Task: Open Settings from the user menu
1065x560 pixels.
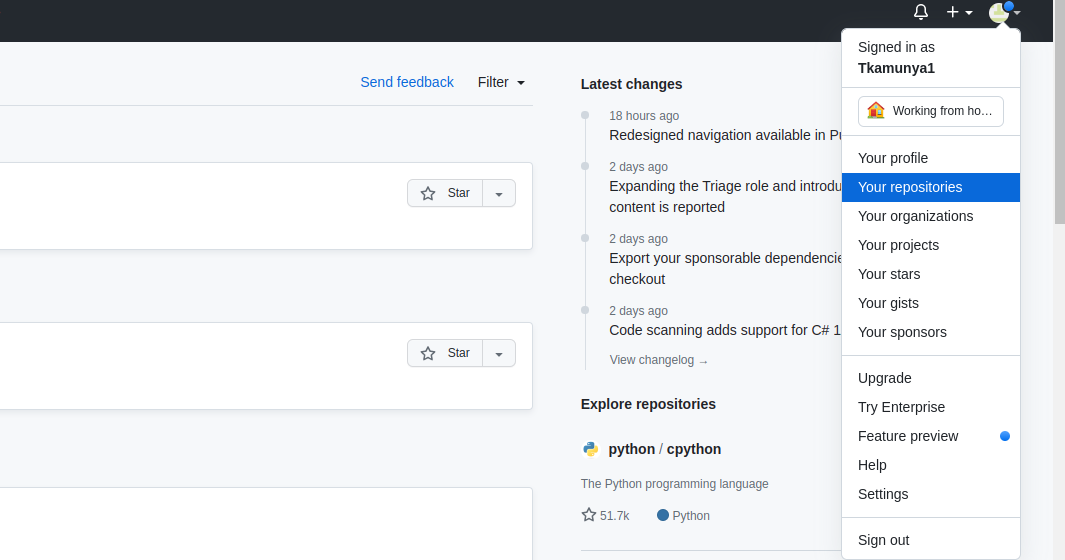Action: [x=931, y=494]
